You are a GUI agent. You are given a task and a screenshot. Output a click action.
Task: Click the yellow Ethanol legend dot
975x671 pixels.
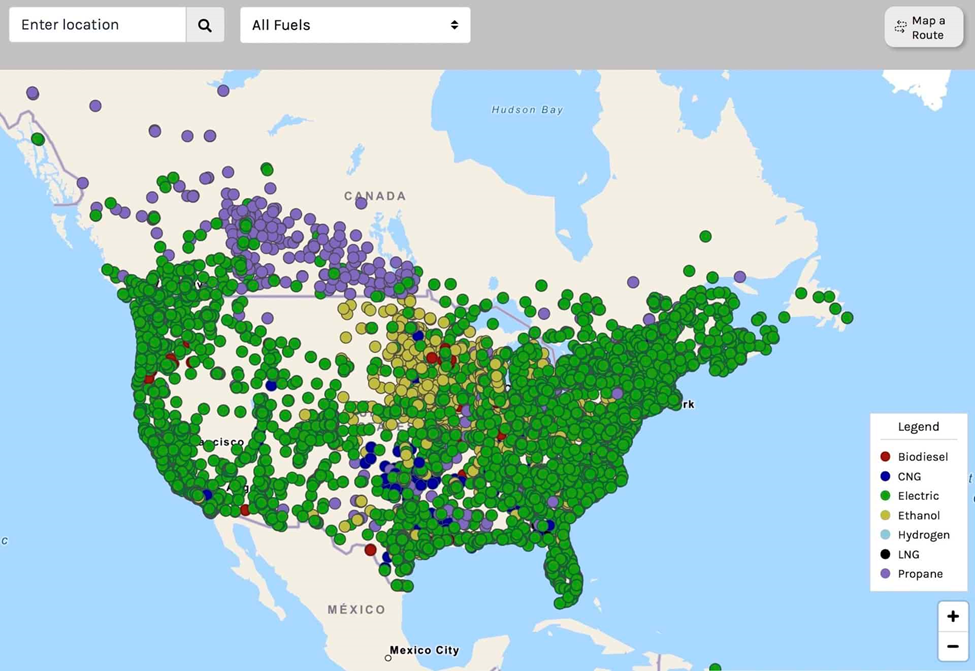pyautogui.click(x=885, y=516)
